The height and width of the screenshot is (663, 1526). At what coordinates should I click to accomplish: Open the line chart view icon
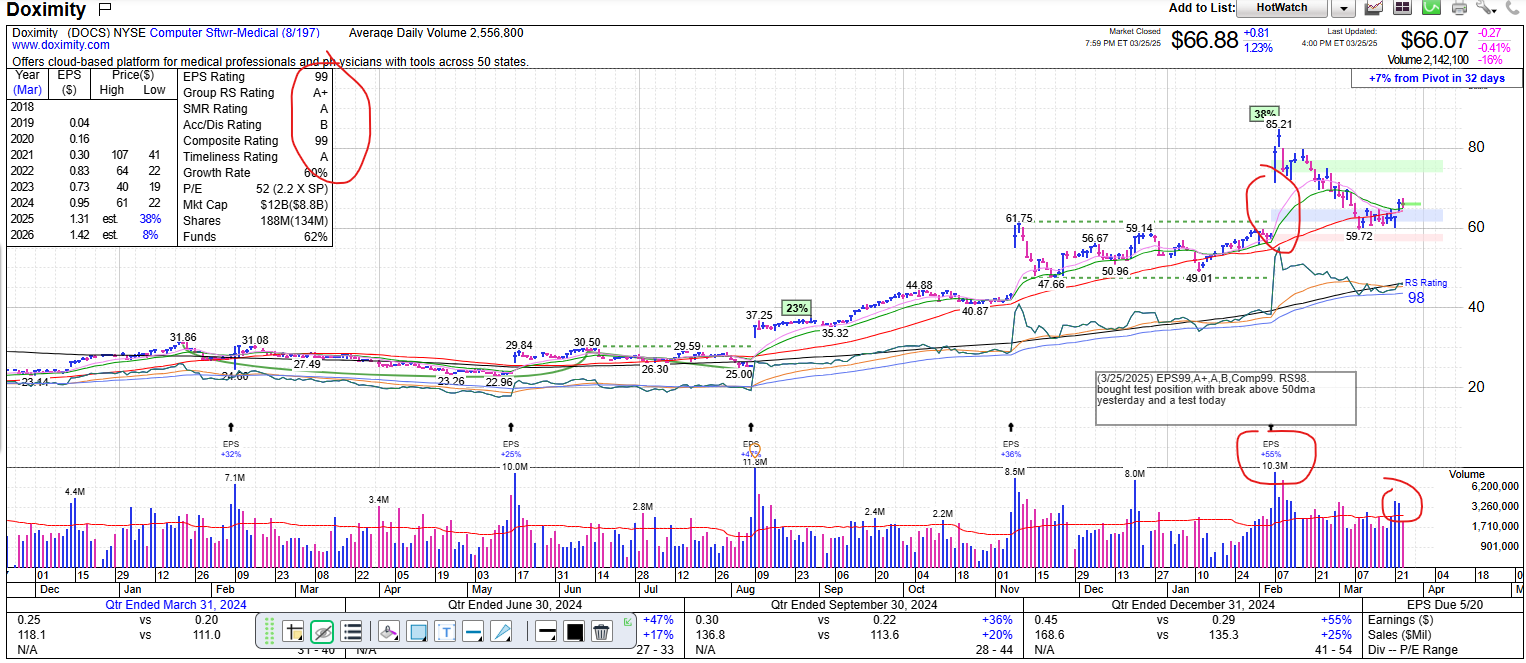1373,8
